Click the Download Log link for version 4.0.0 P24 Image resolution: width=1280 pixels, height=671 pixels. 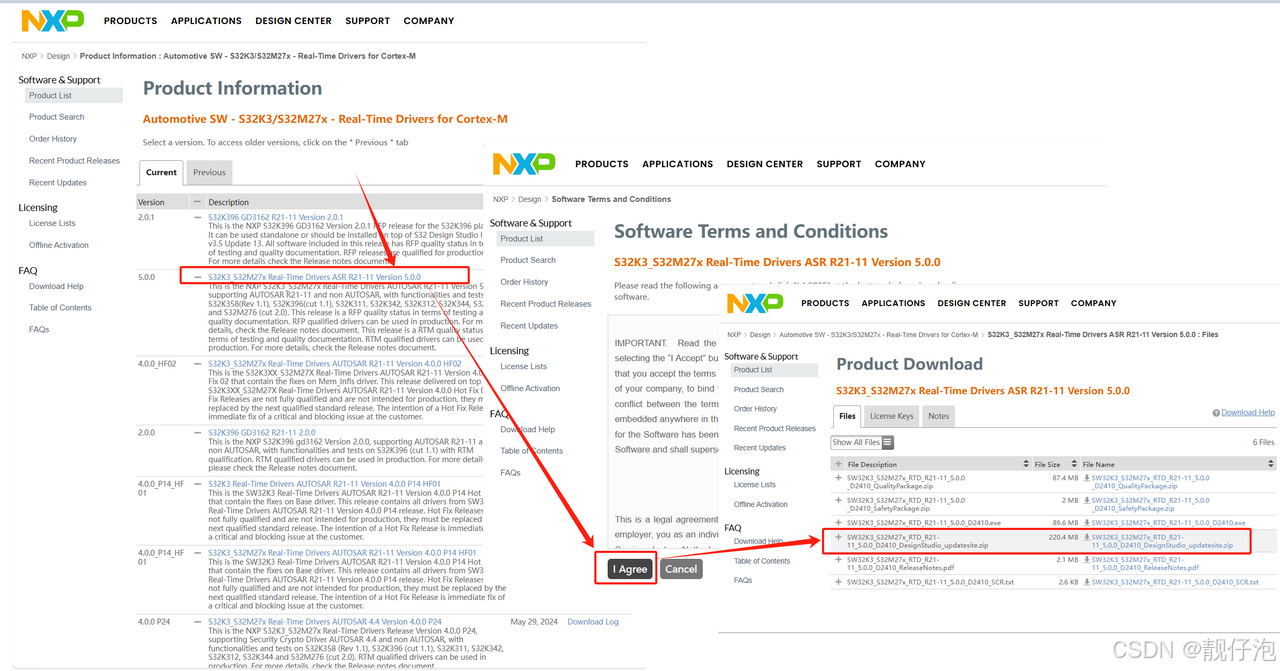coord(595,621)
